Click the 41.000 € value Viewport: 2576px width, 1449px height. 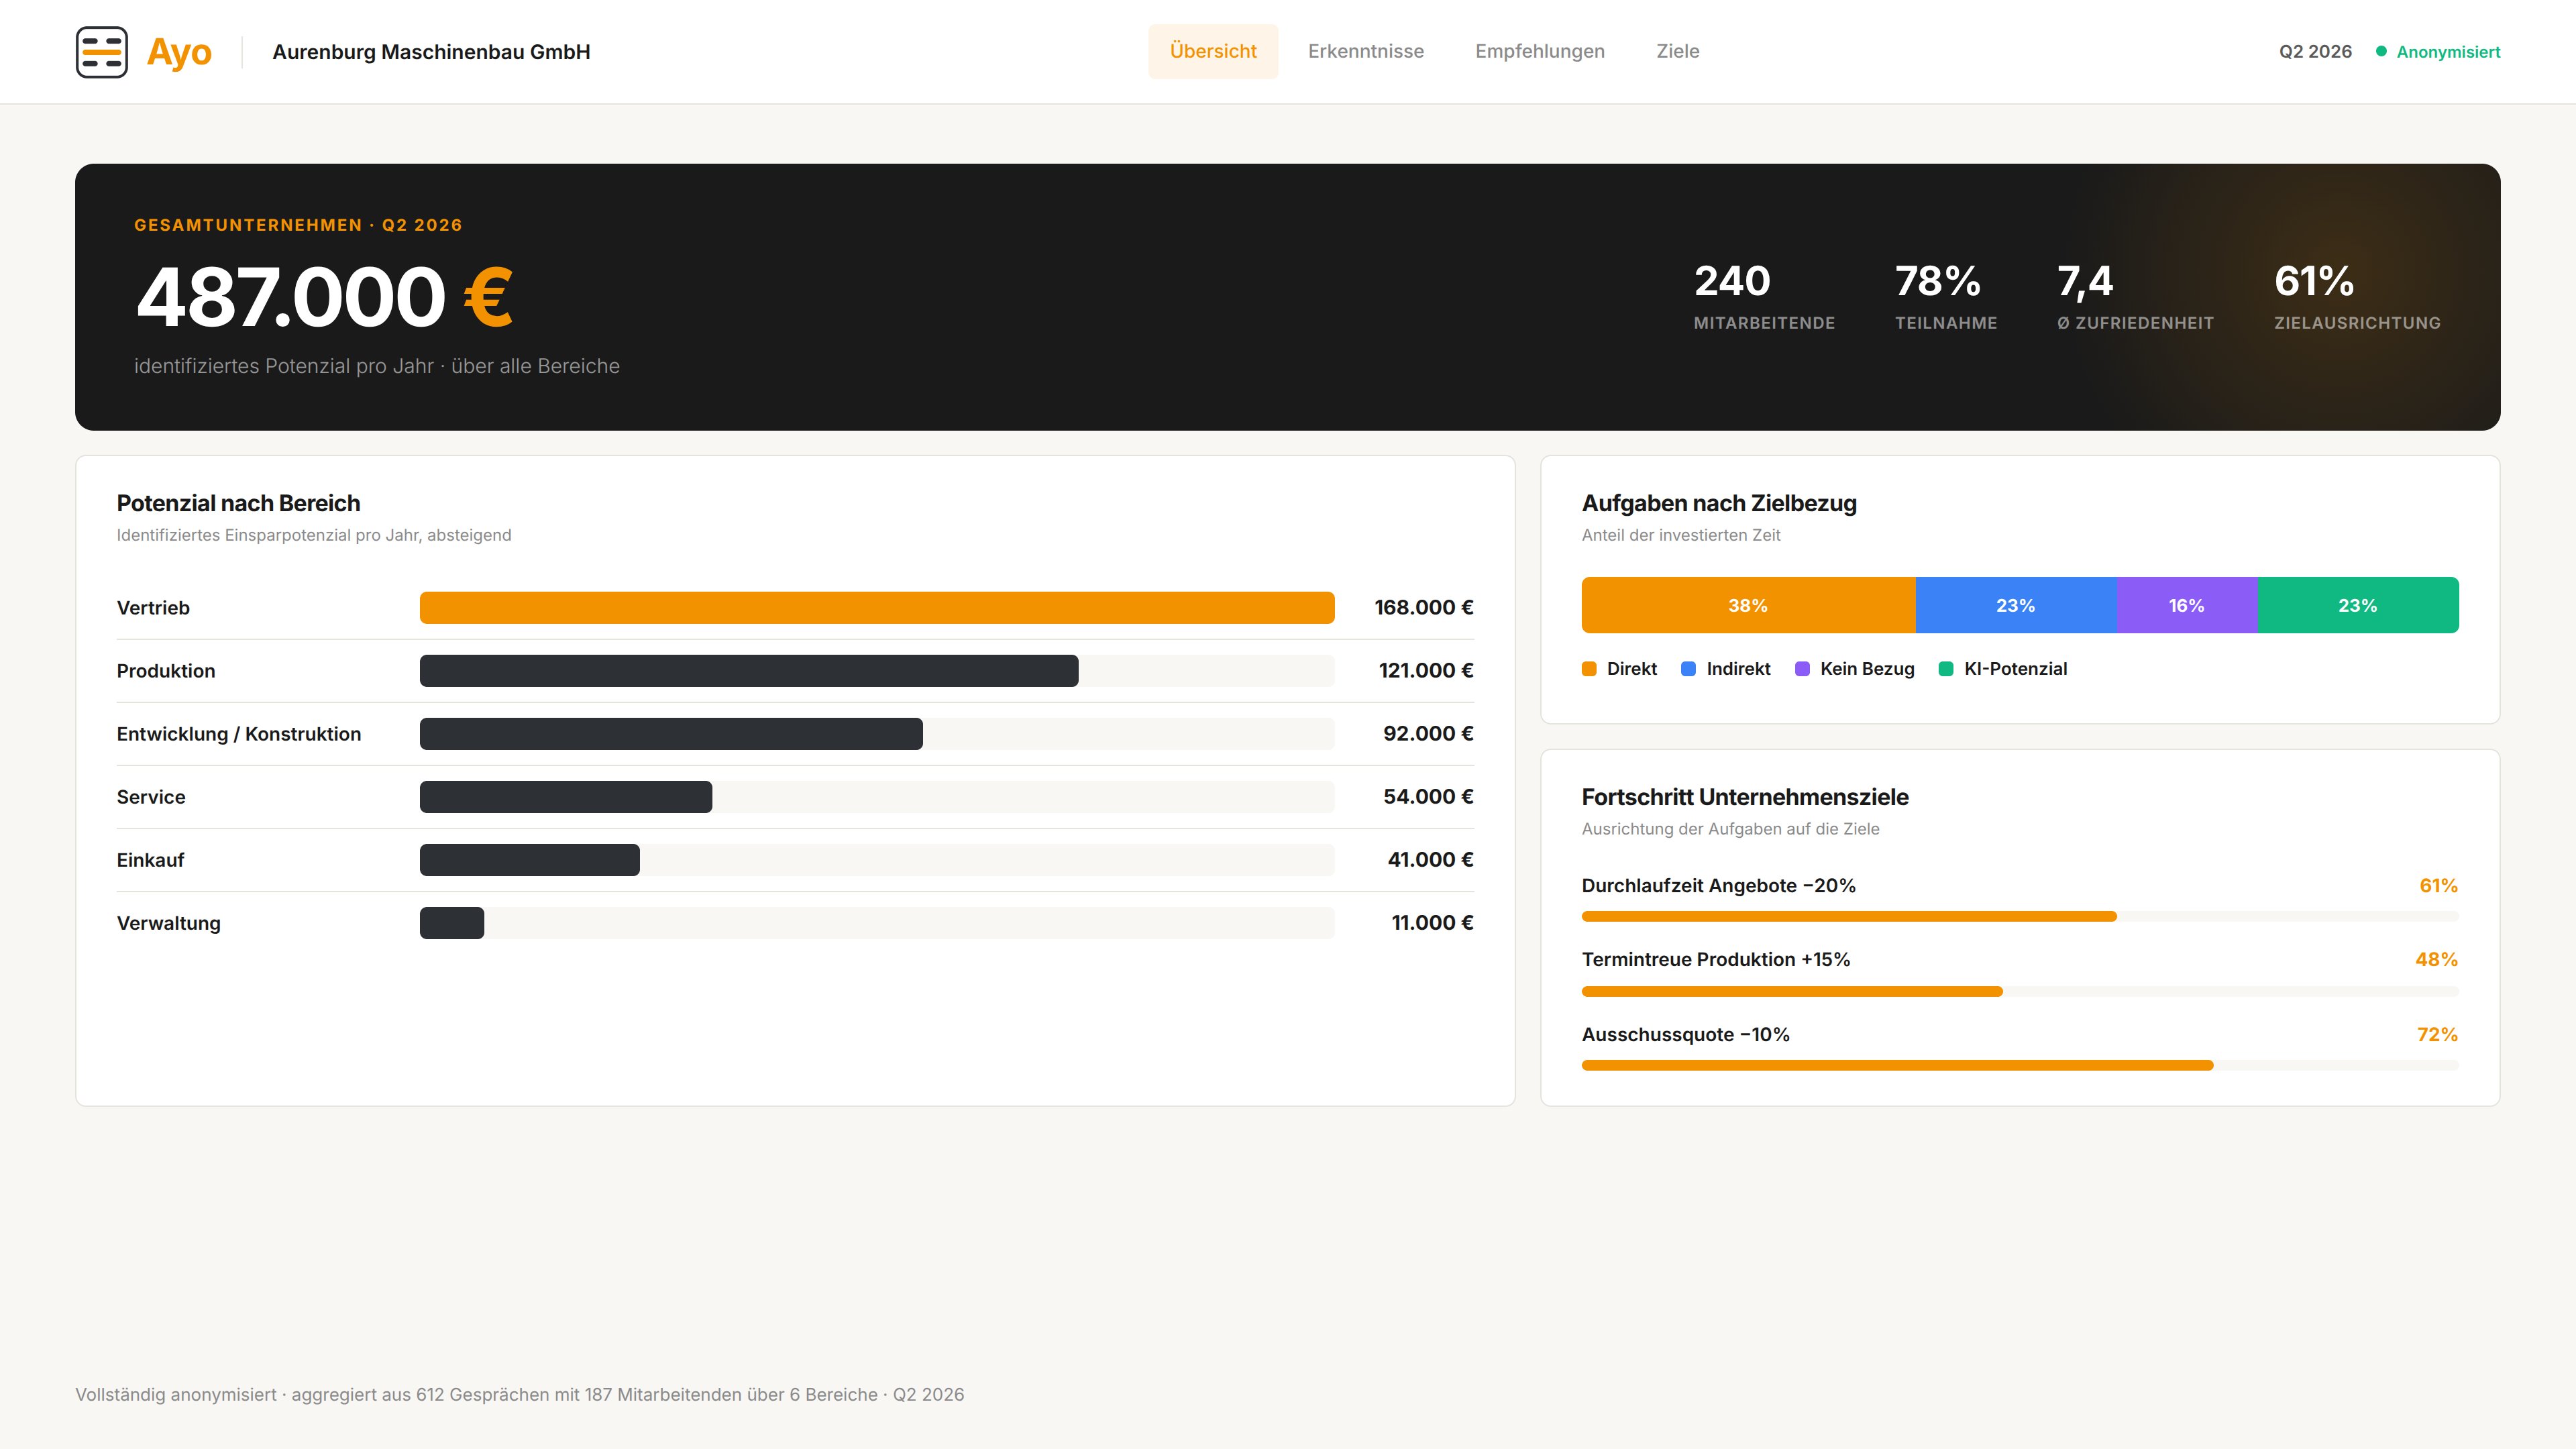[x=1430, y=859]
